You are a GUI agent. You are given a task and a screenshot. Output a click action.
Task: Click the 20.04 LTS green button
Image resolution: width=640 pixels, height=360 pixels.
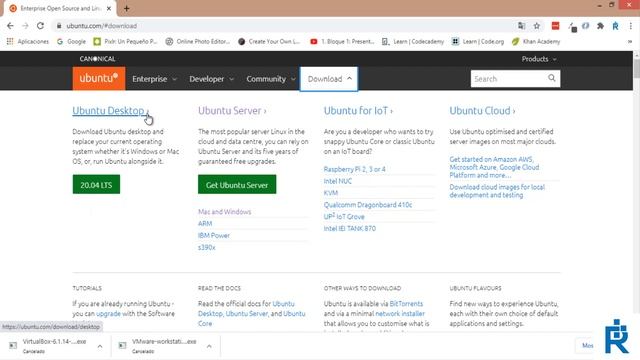pyautogui.click(x=96, y=184)
